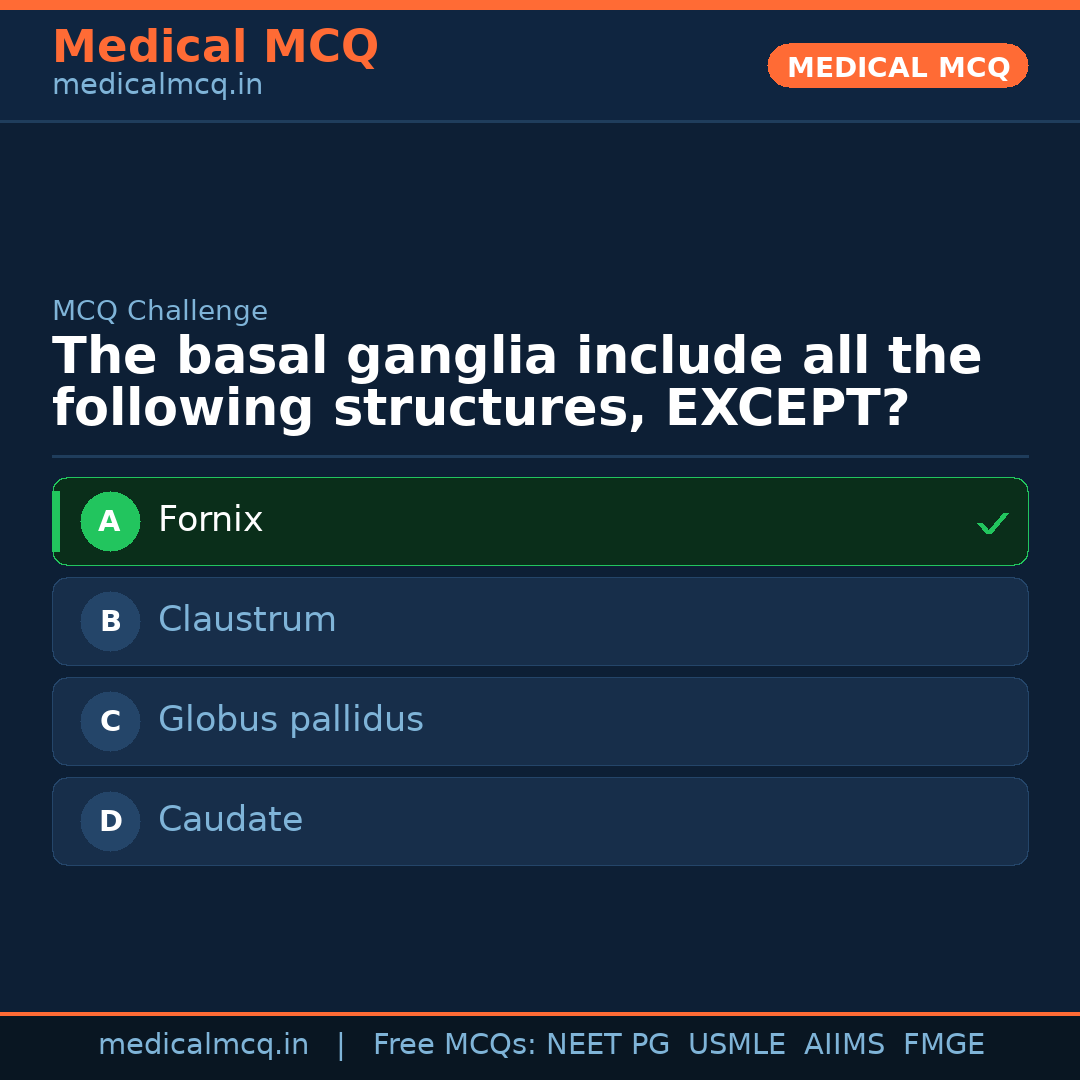
Task: Click the FMGE footer text
Action: click(943, 1043)
